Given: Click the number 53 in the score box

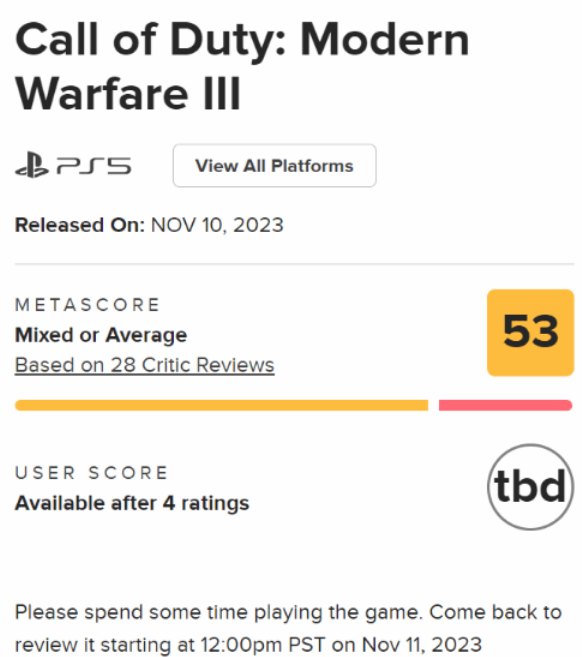Looking at the screenshot, I should click(x=530, y=332).
